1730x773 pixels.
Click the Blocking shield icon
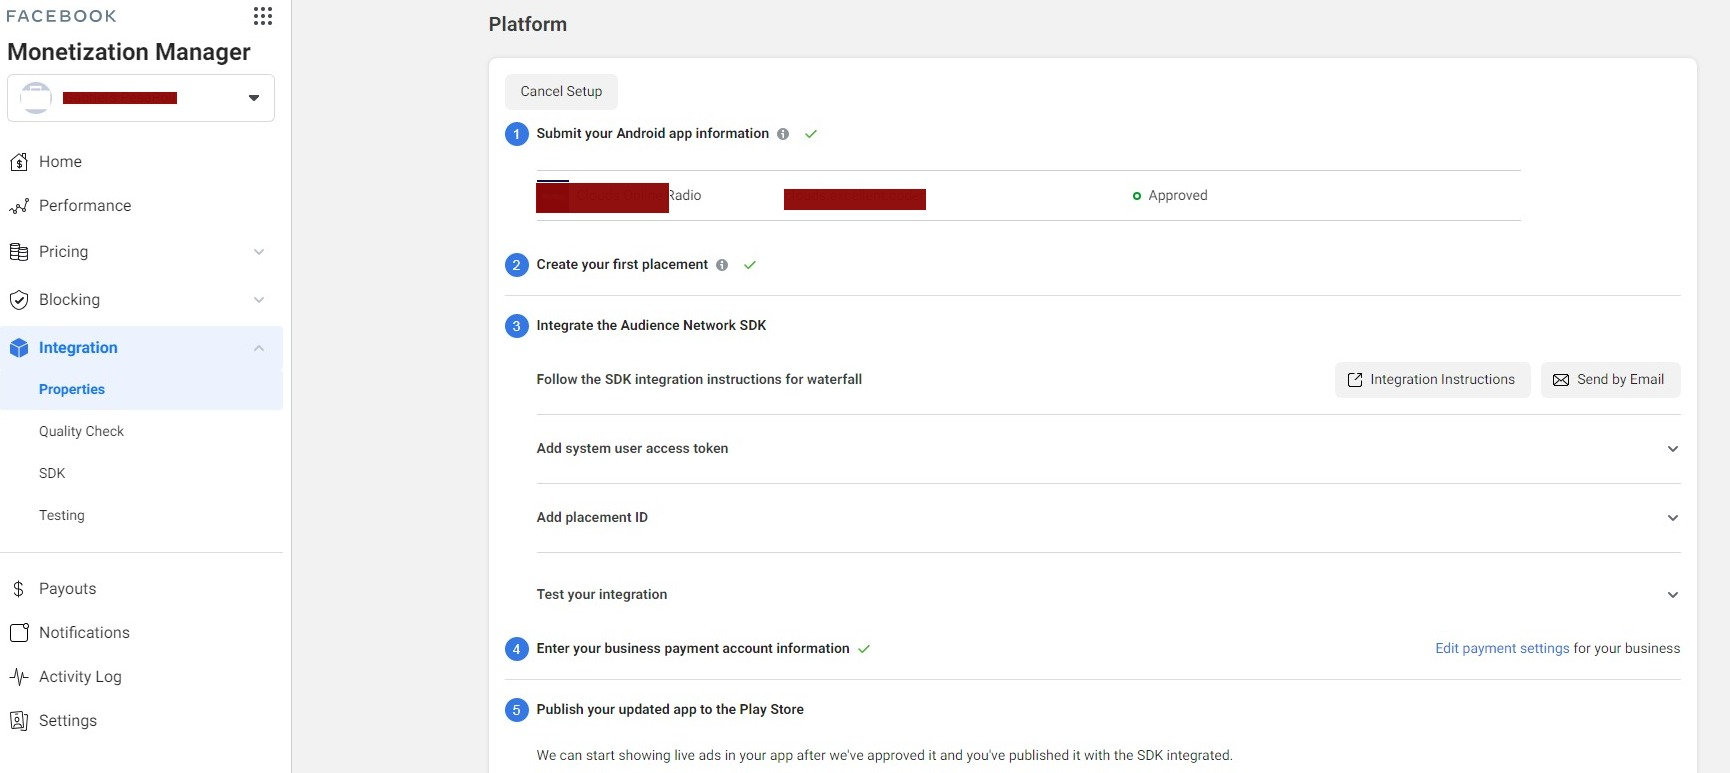tap(19, 300)
